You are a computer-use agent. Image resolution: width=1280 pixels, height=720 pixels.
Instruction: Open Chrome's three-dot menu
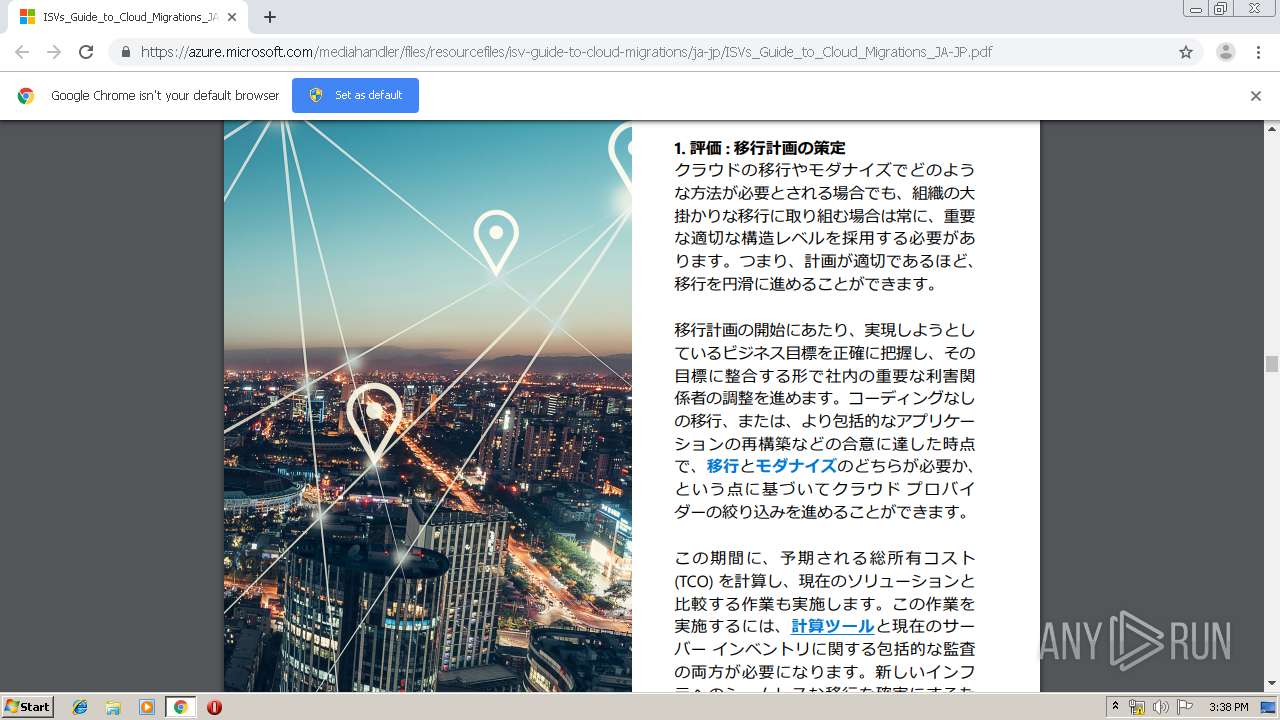tap(1258, 52)
